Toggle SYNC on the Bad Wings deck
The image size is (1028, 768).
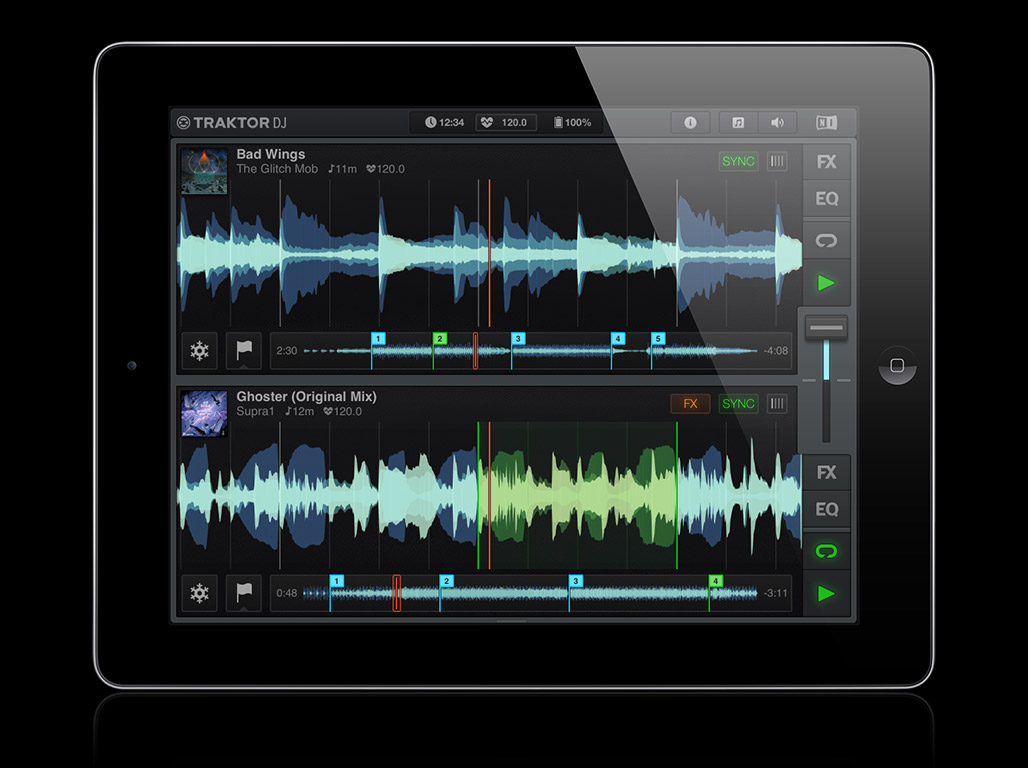[x=738, y=161]
